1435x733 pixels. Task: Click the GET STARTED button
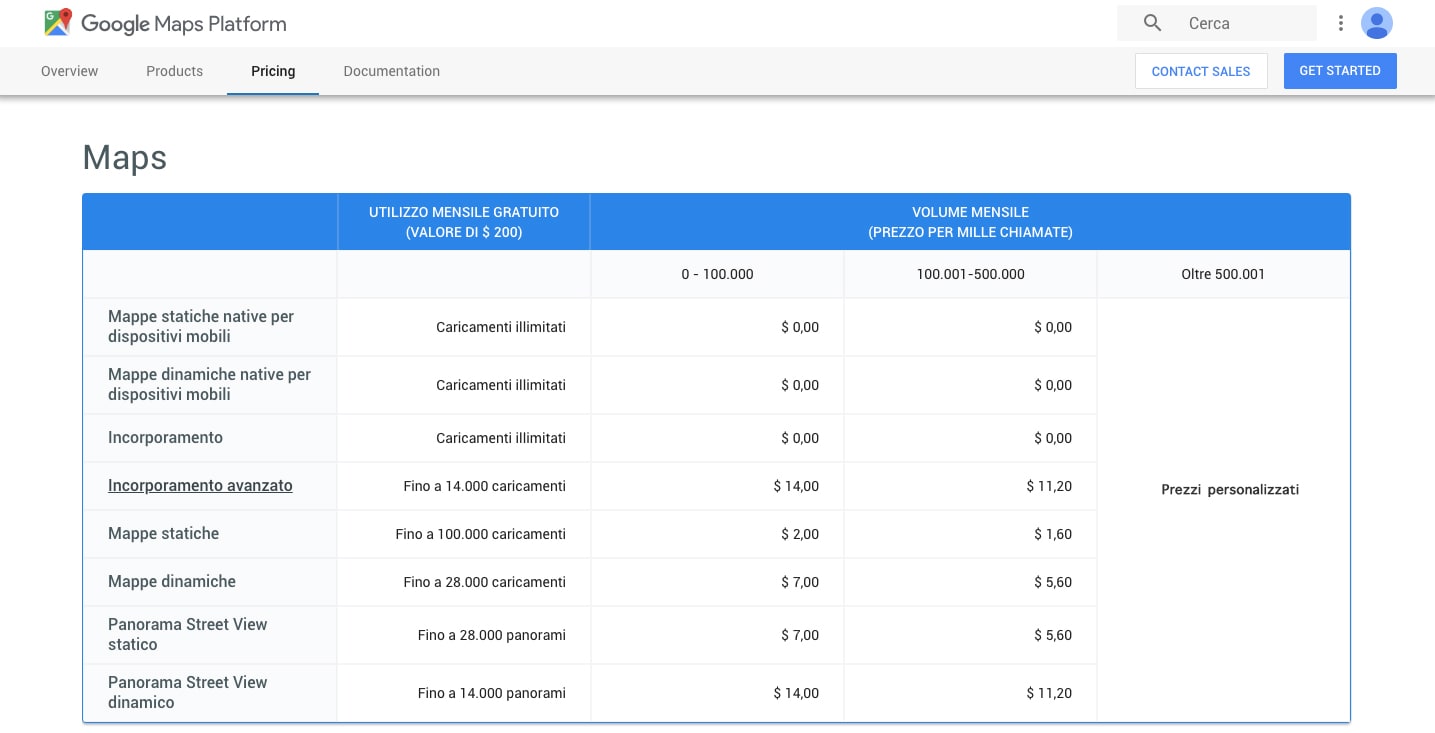[1340, 71]
